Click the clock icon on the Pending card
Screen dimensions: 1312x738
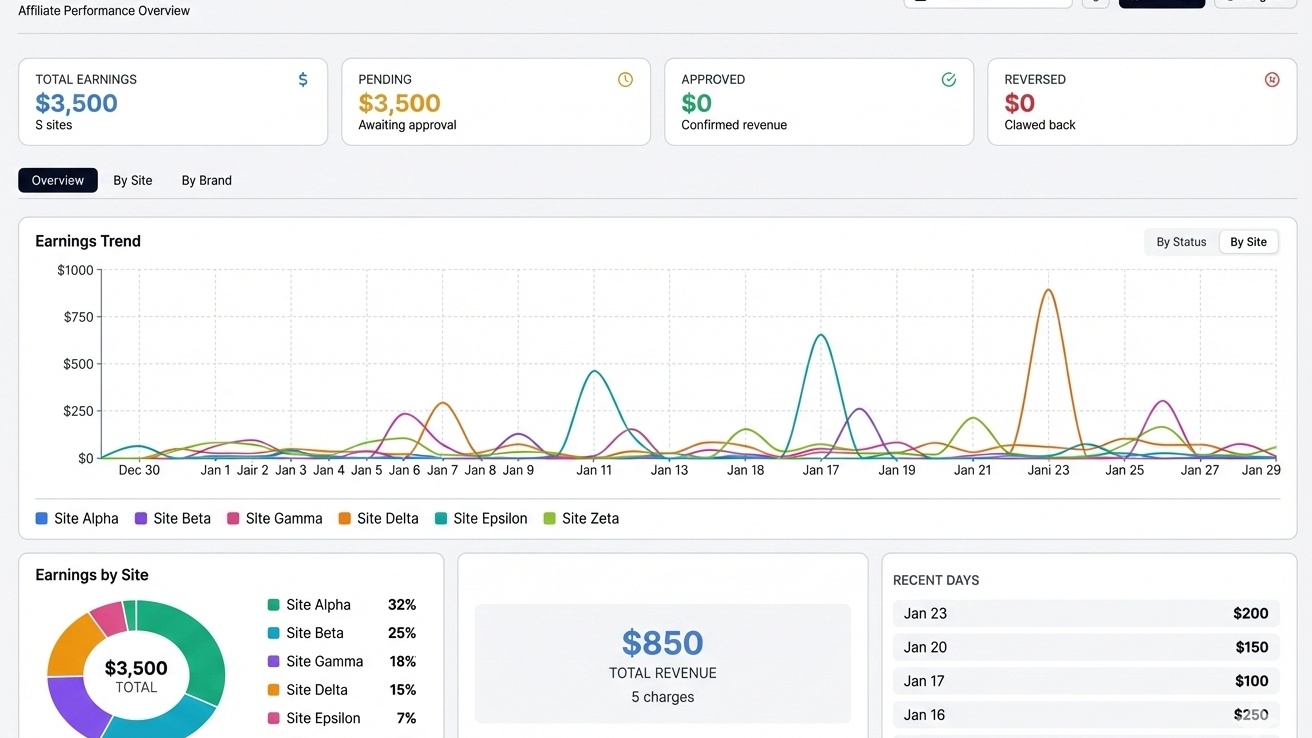point(625,79)
